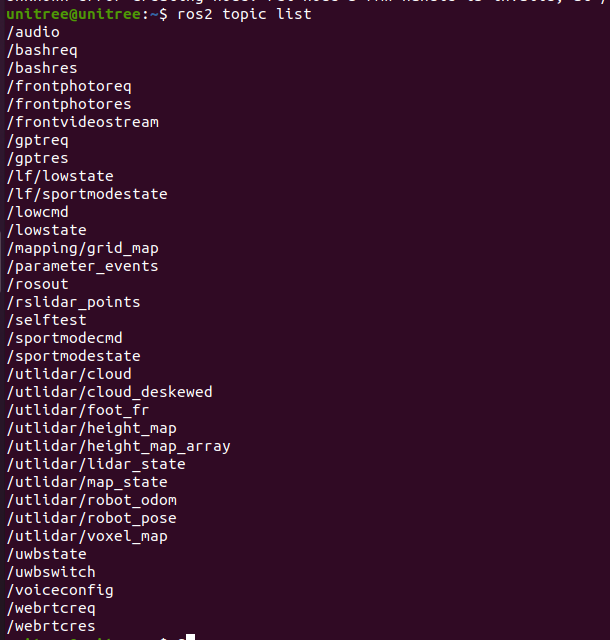Click the /mapping/grid_map entry
The width and height of the screenshot is (610, 640).
click(82, 249)
